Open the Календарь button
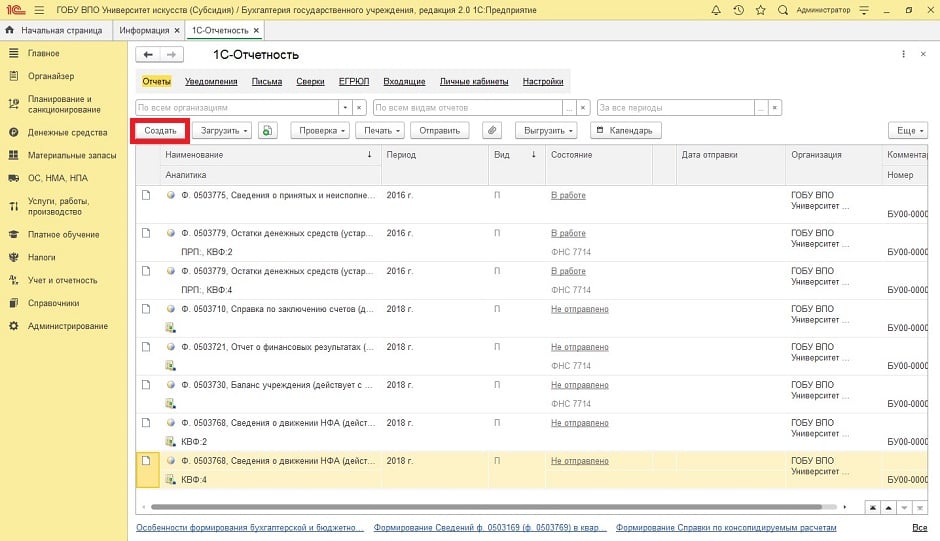This screenshot has width=940, height=541. pos(624,131)
